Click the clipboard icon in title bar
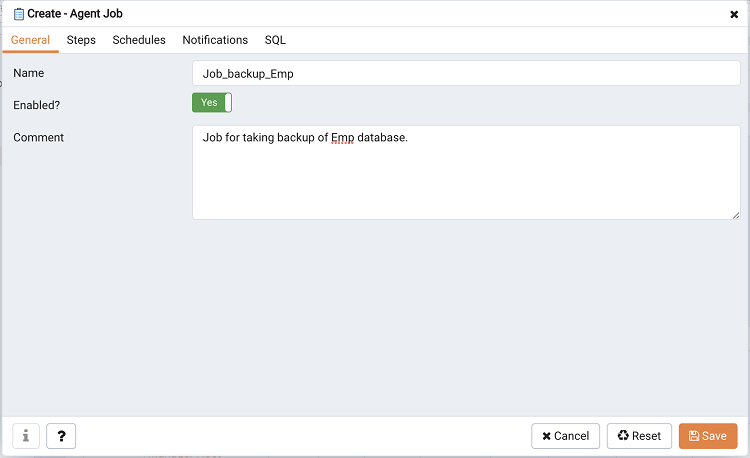Image resolution: width=750 pixels, height=458 pixels. (x=19, y=14)
